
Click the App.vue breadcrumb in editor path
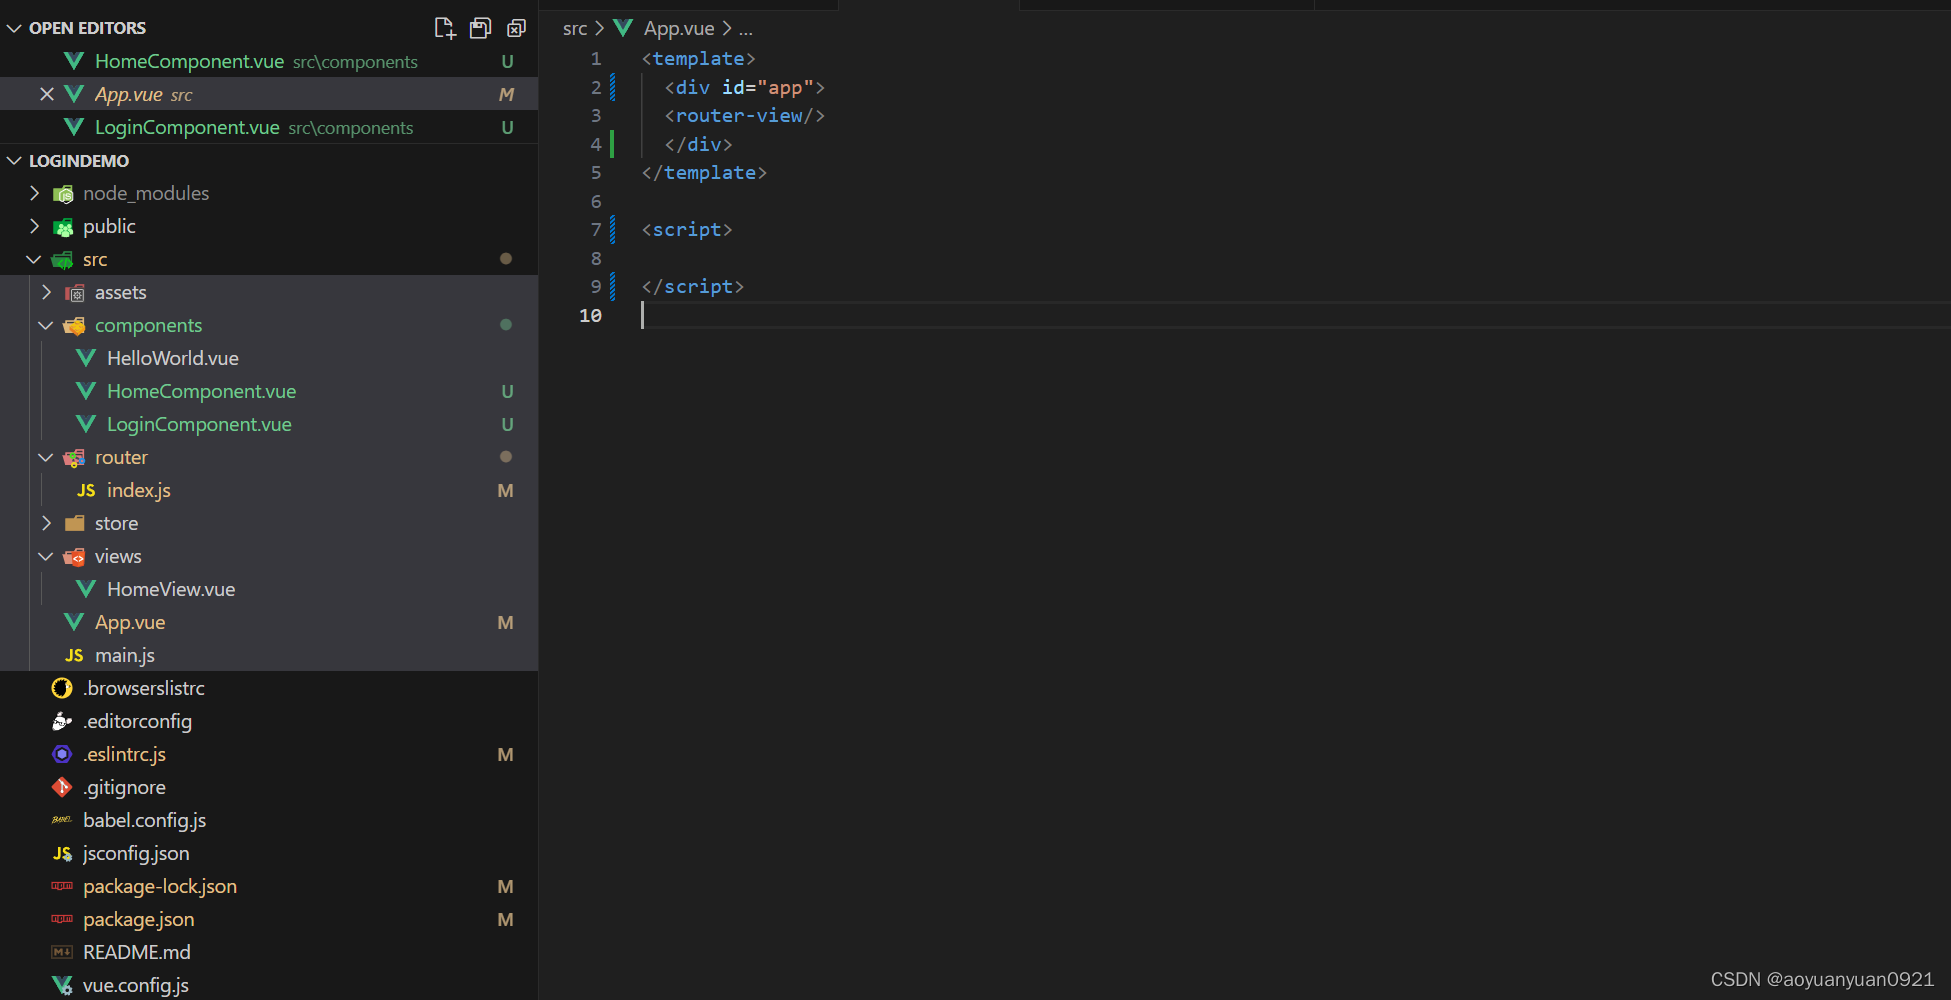[679, 29]
